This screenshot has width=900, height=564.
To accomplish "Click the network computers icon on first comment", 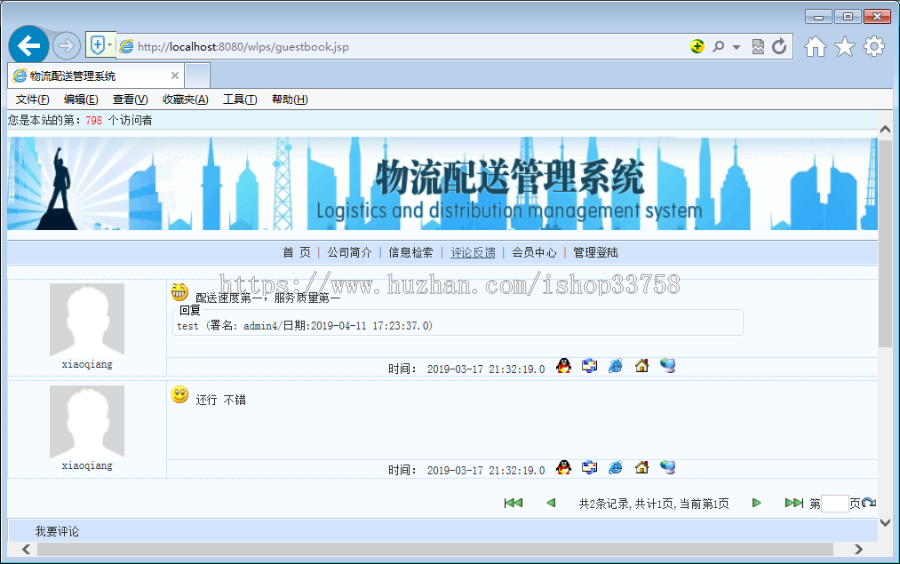I will click(x=668, y=365).
